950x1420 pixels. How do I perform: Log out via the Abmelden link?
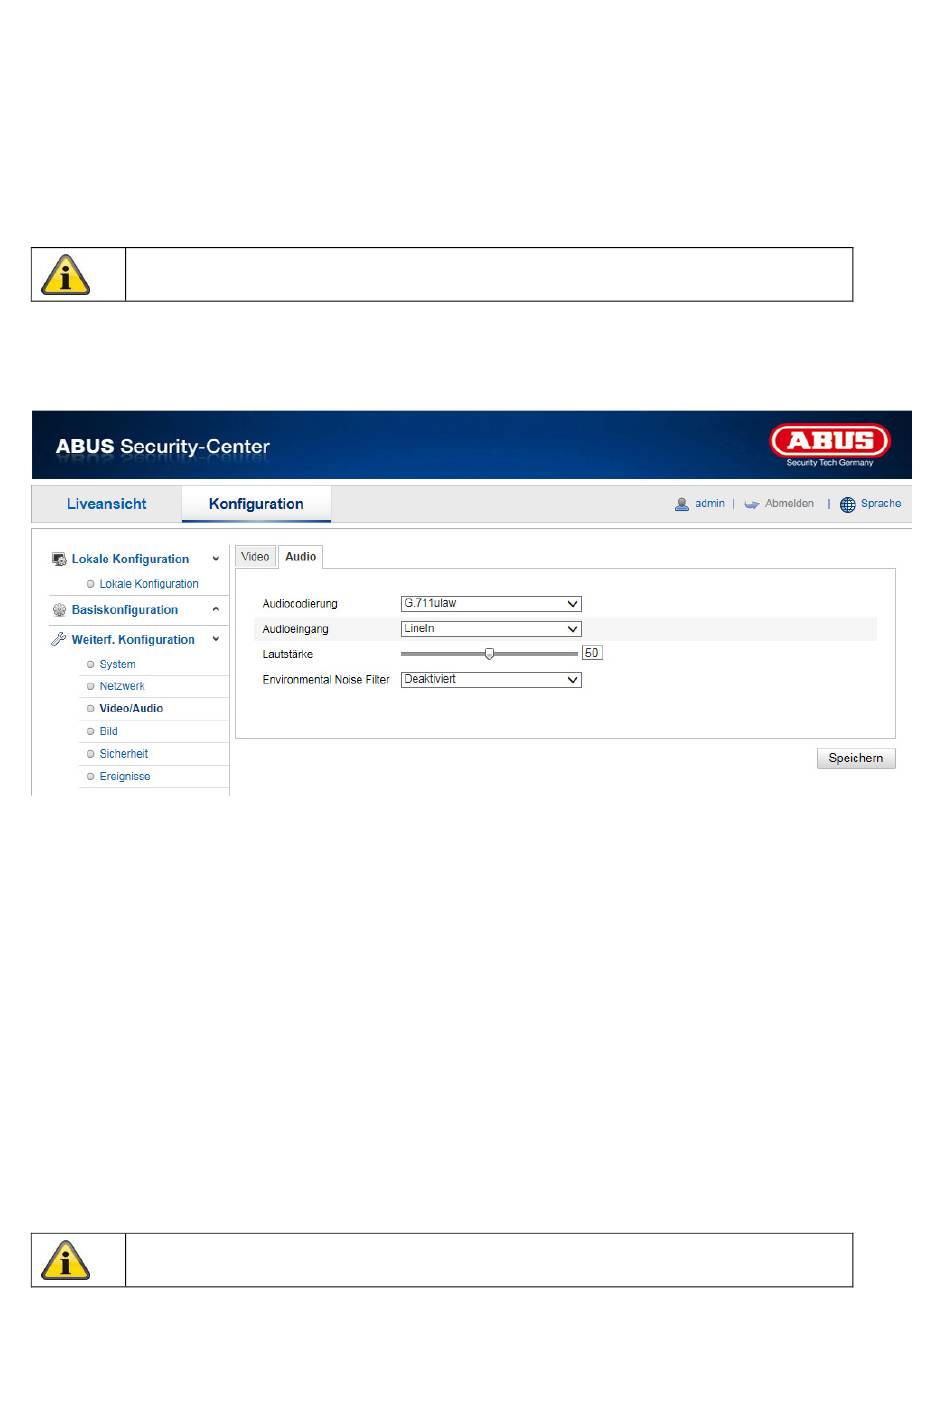point(789,504)
